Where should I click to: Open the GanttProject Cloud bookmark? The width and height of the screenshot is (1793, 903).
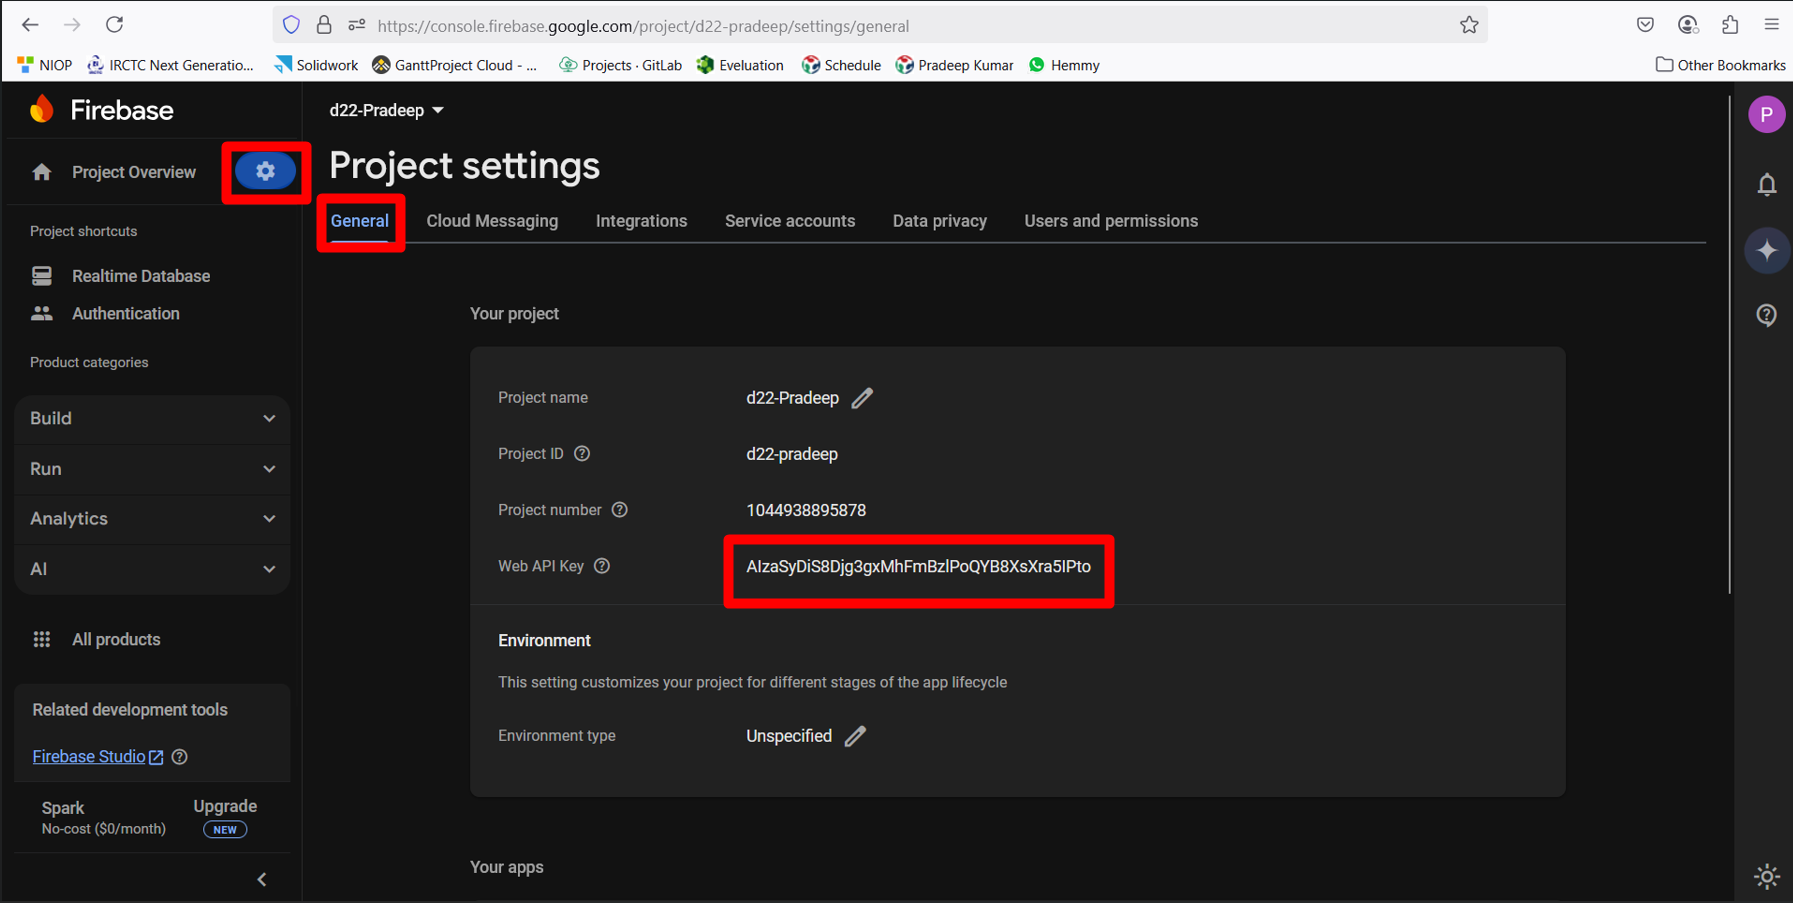[x=455, y=65]
